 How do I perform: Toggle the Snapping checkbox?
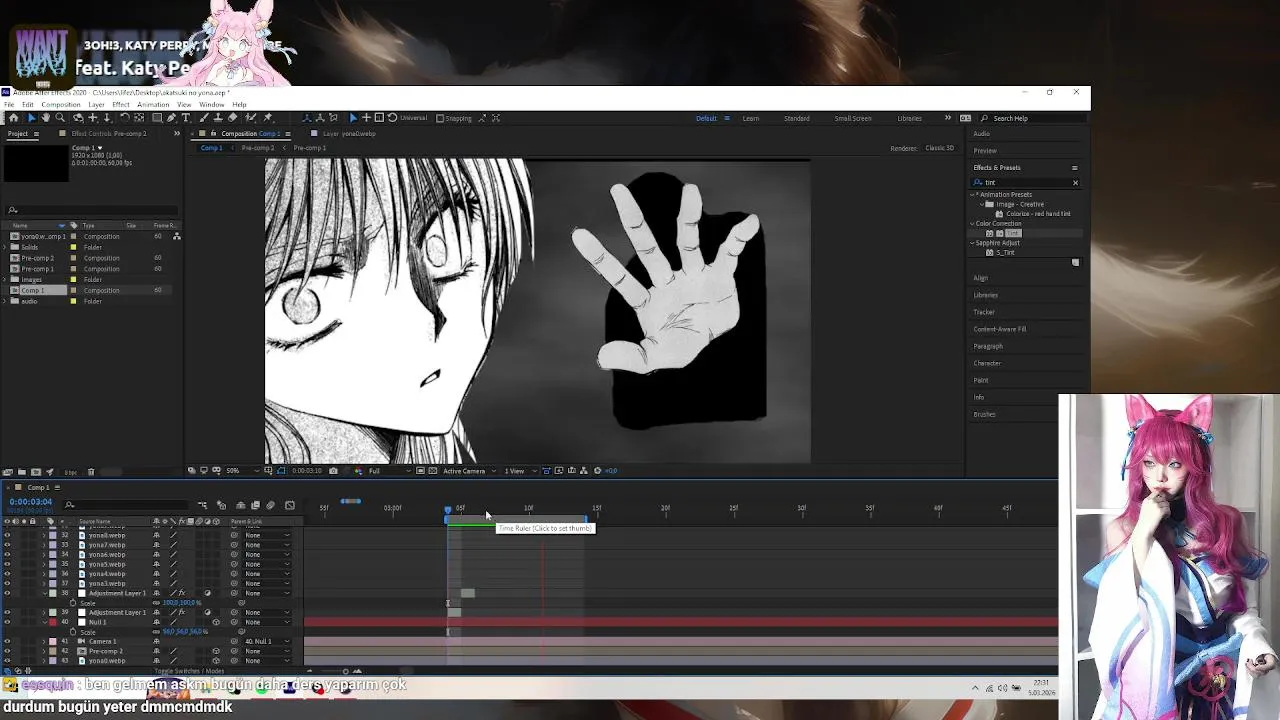440,118
